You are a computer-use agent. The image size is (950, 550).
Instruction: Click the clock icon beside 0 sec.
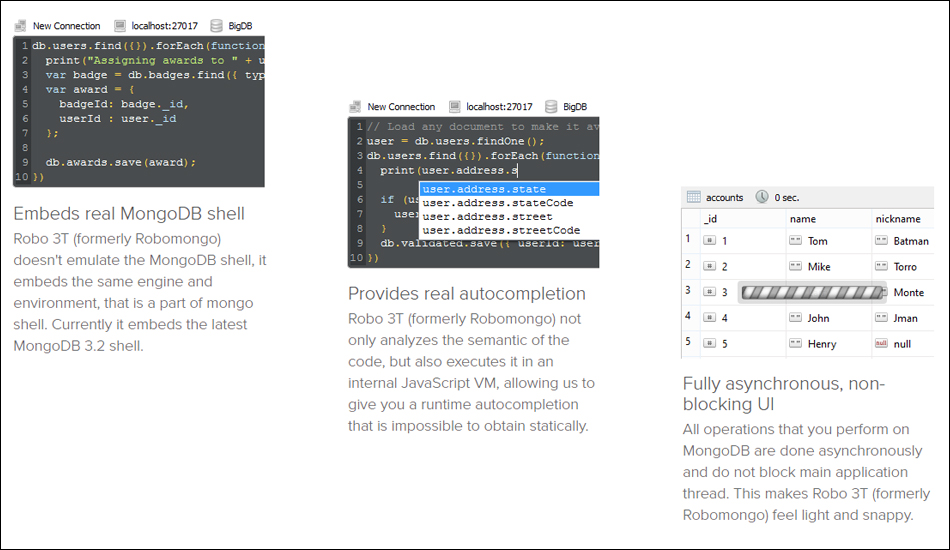pyautogui.click(x=762, y=197)
